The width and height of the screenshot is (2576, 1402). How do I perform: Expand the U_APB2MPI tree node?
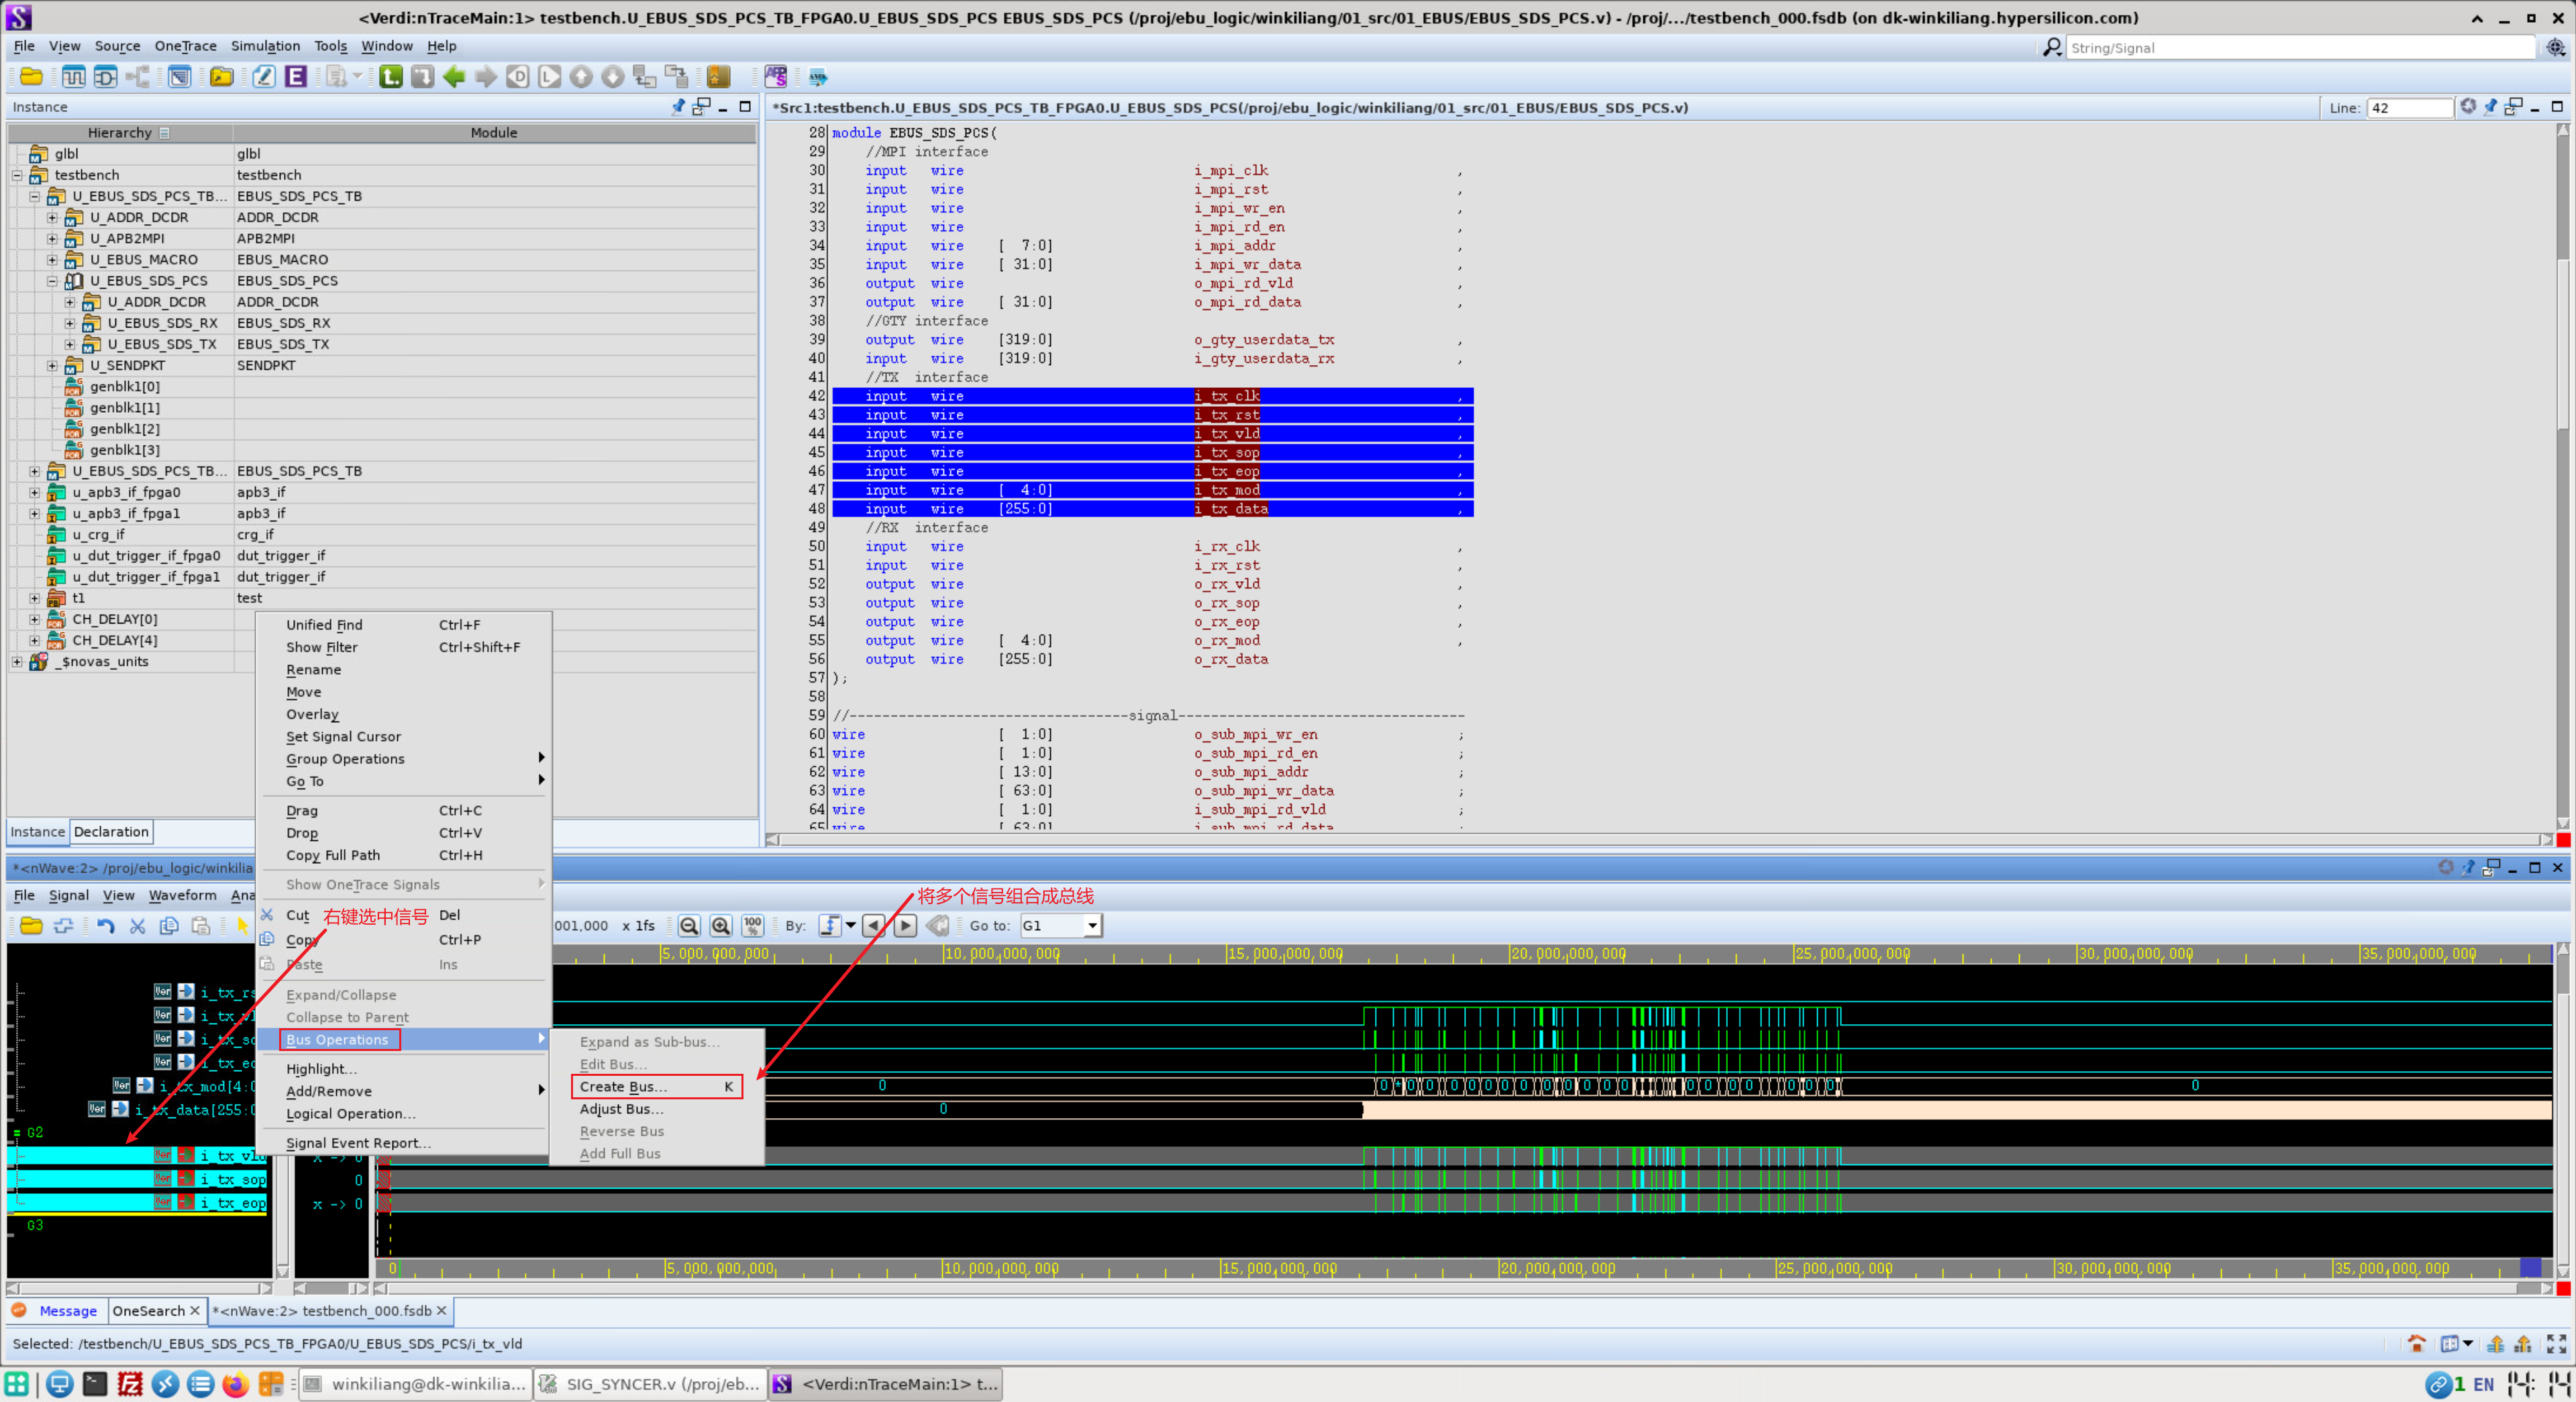pos(52,238)
